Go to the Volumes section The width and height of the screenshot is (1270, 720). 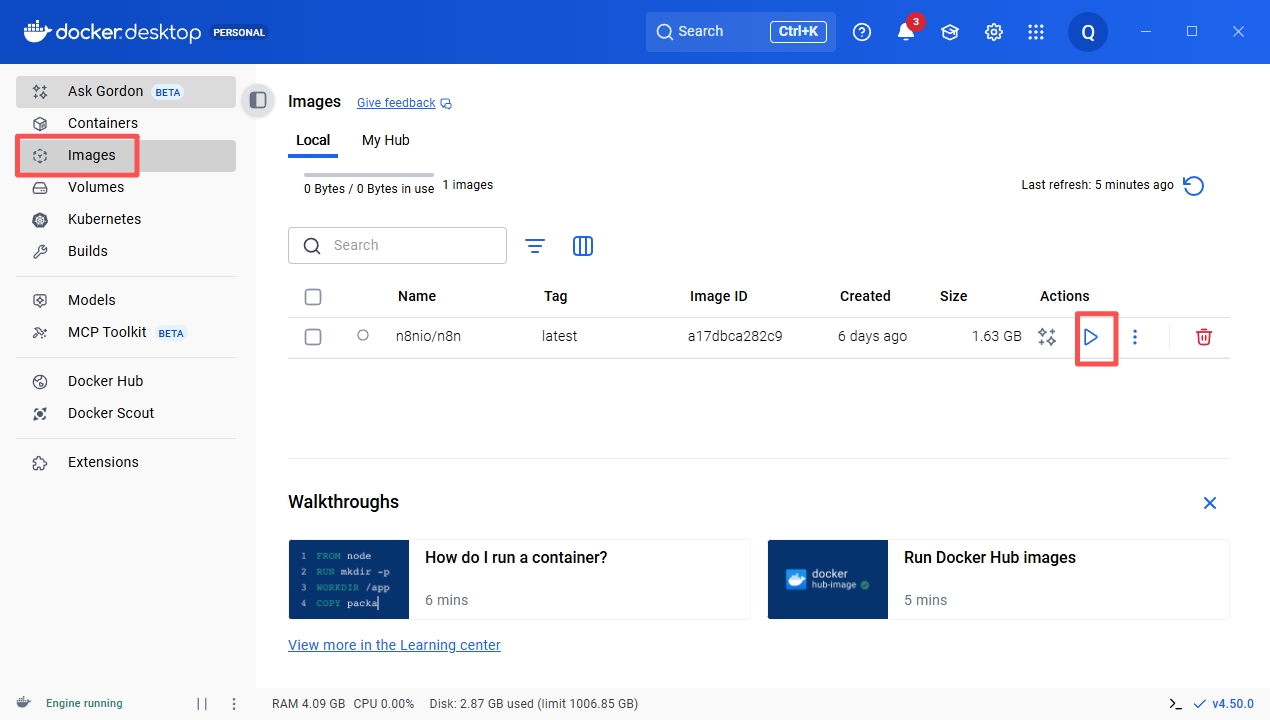pos(126,187)
